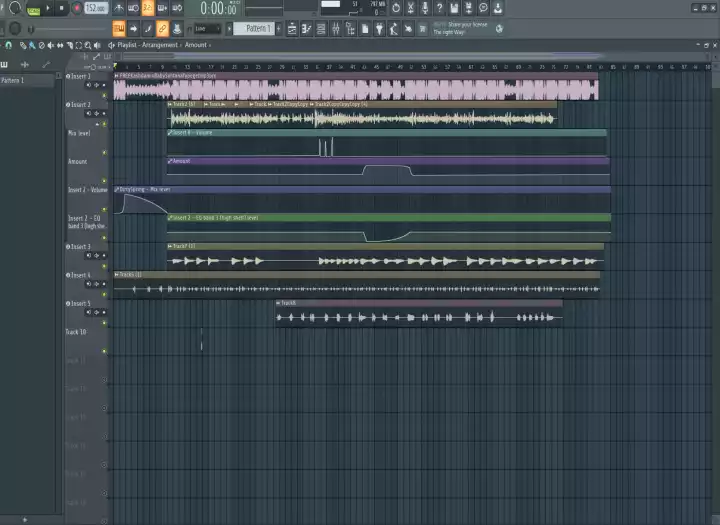Click the tempo tapper icon
Viewport: 720px width, 525px height.
(394, 29)
